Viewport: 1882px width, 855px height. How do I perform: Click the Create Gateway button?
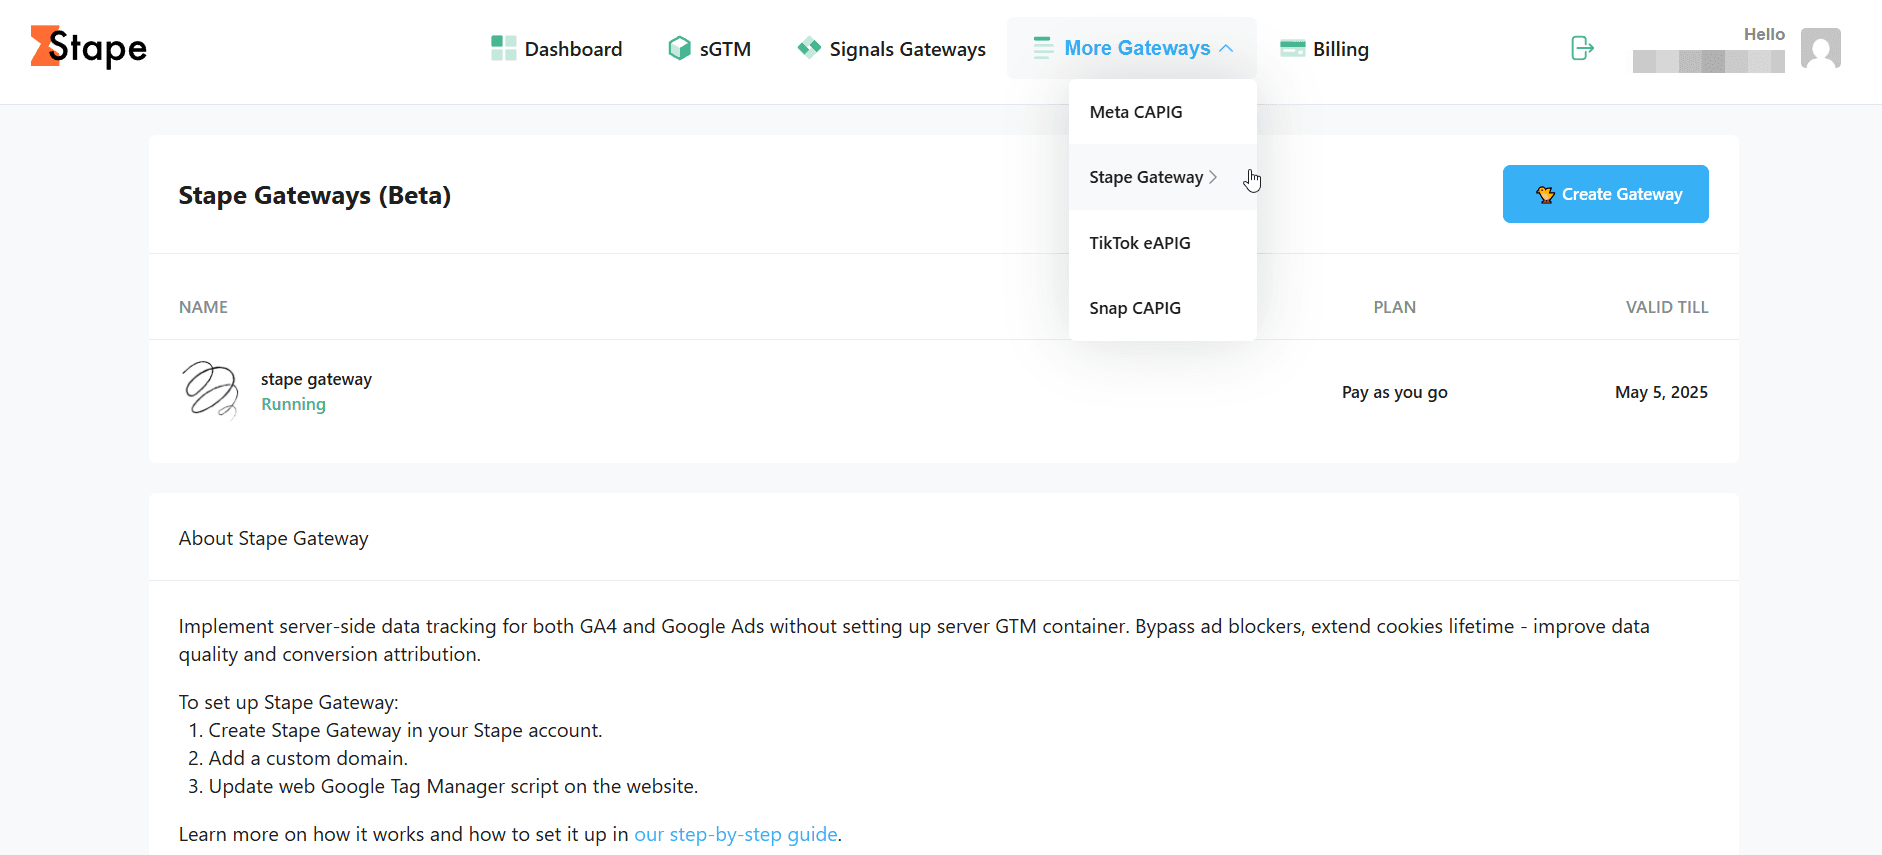[1605, 194]
